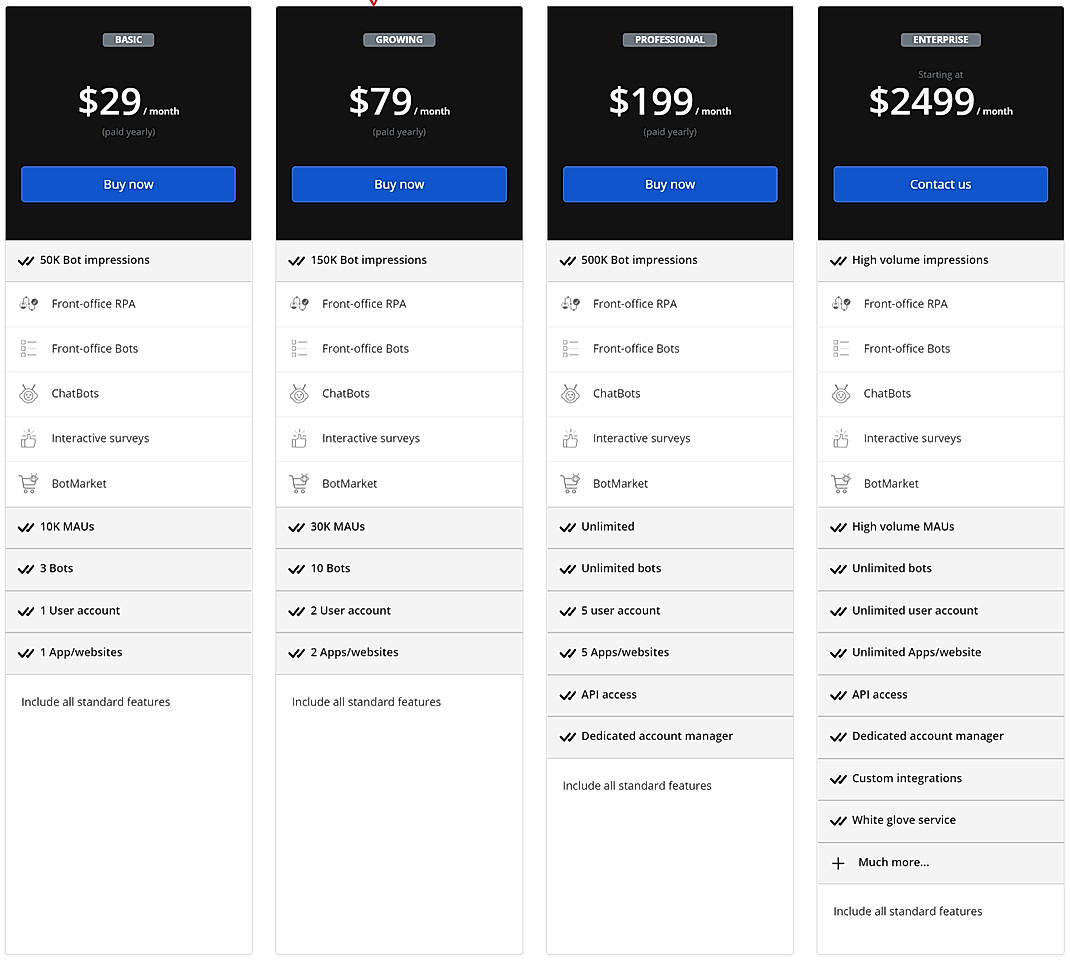Select the ENTERPRISE plan badge
Screen dimensions: 1070x969
click(x=940, y=39)
